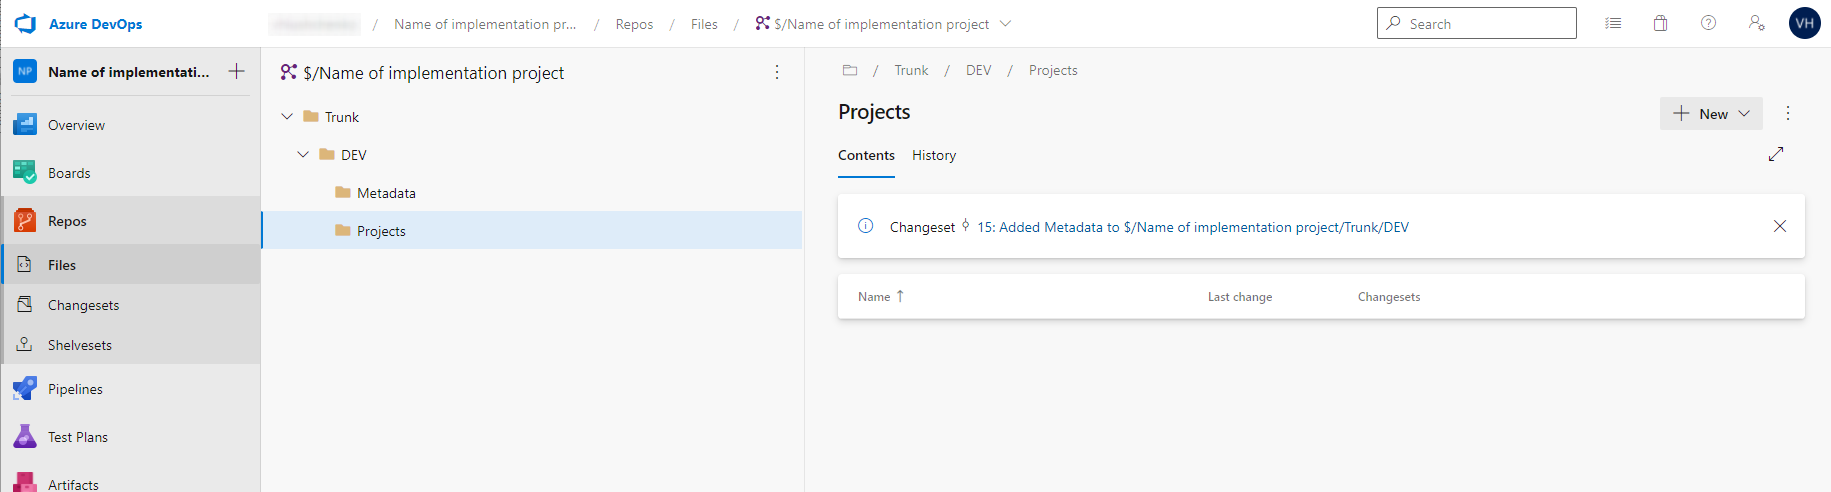This screenshot has height=492, width=1831.
Task: Open user settings icon in header
Action: (x=1756, y=23)
